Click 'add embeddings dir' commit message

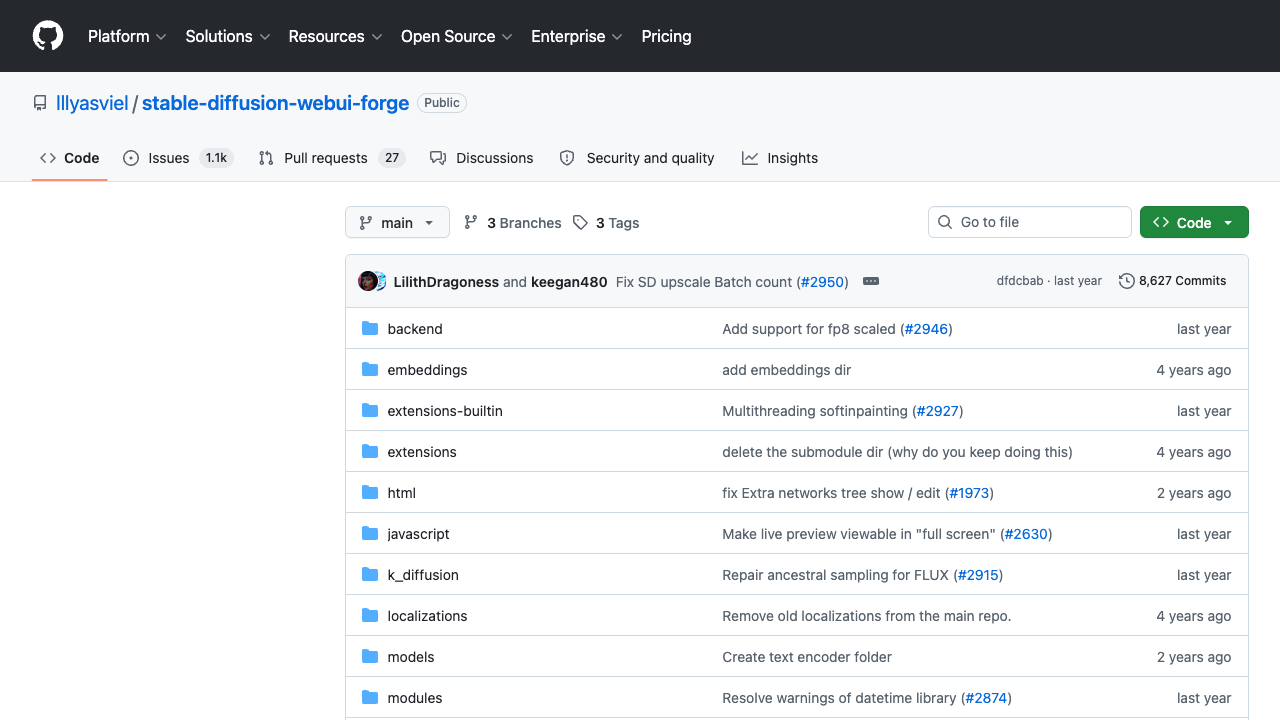[787, 370]
